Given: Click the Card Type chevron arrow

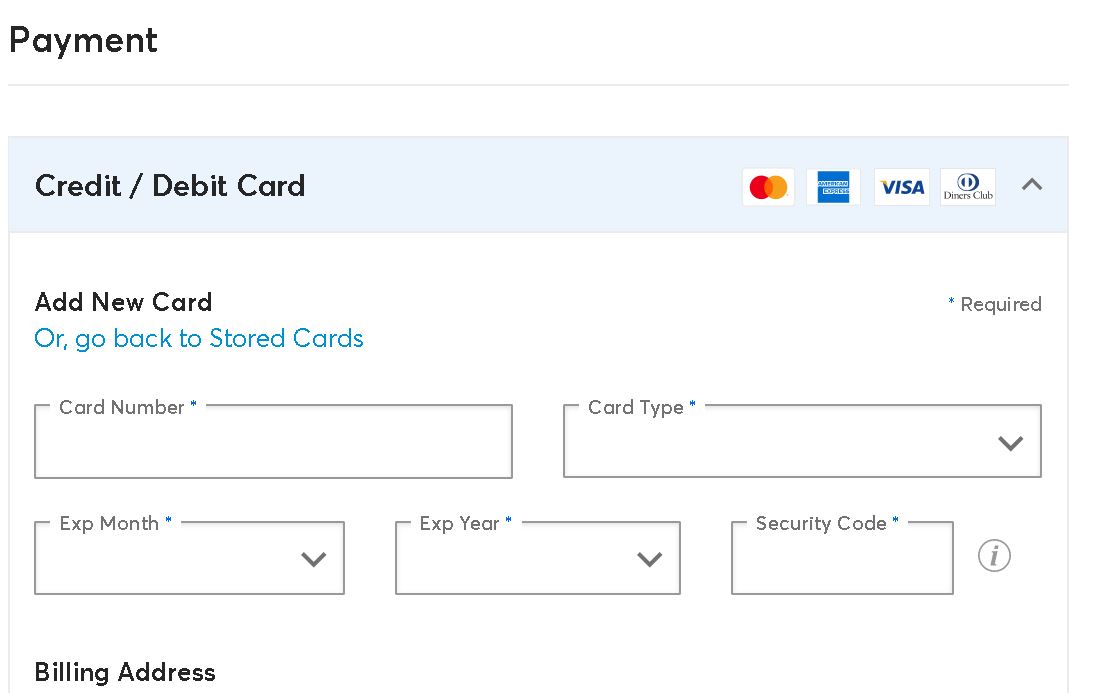Looking at the screenshot, I should click(x=1011, y=443).
